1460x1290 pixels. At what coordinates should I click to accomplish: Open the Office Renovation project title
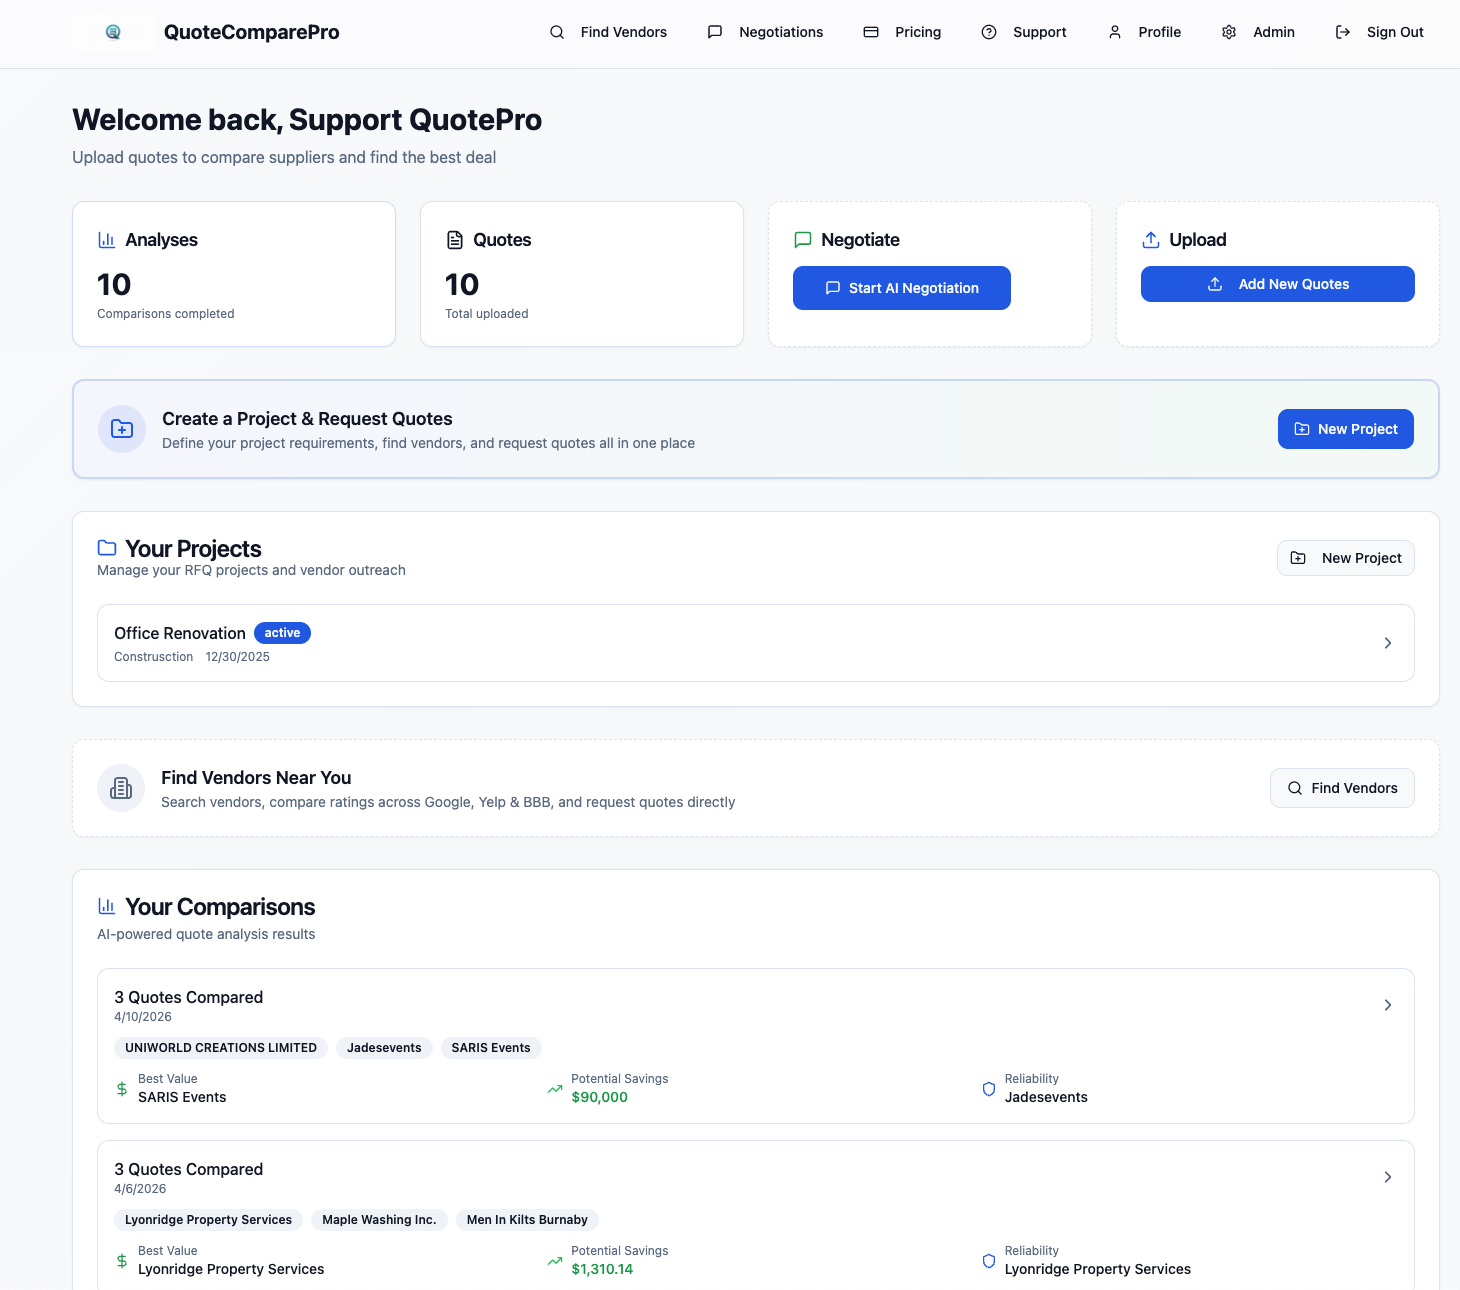pyautogui.click(x=180, y=633)
